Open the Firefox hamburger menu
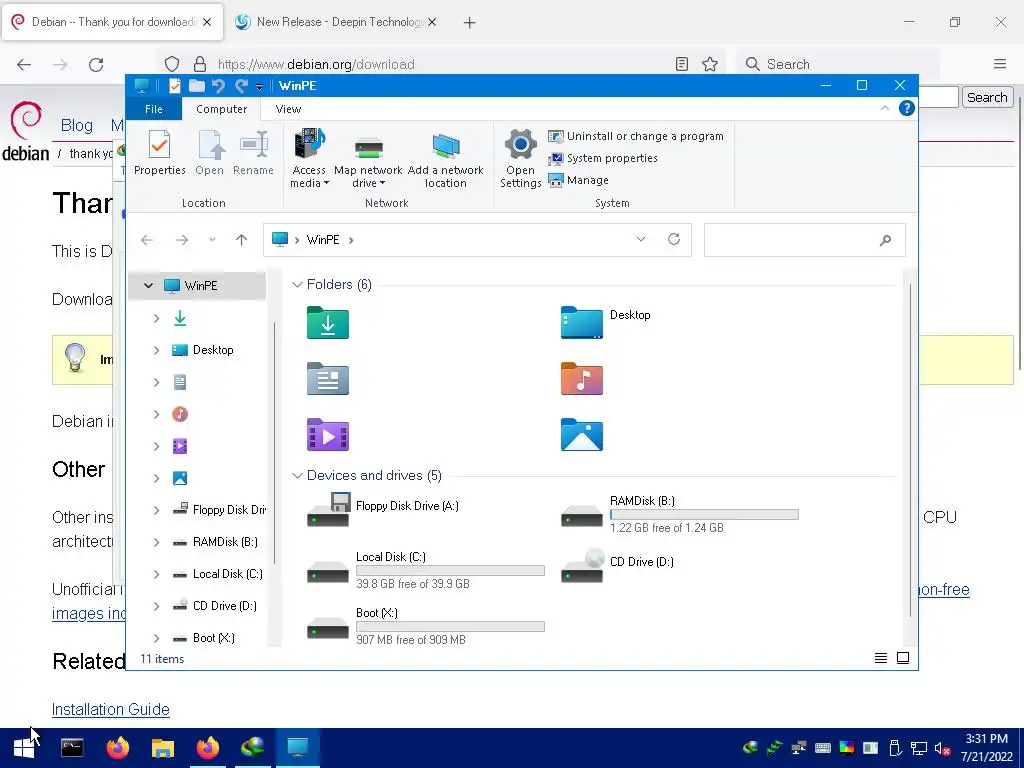The height and width of the screenshot is (768, 1024). 1000,64
